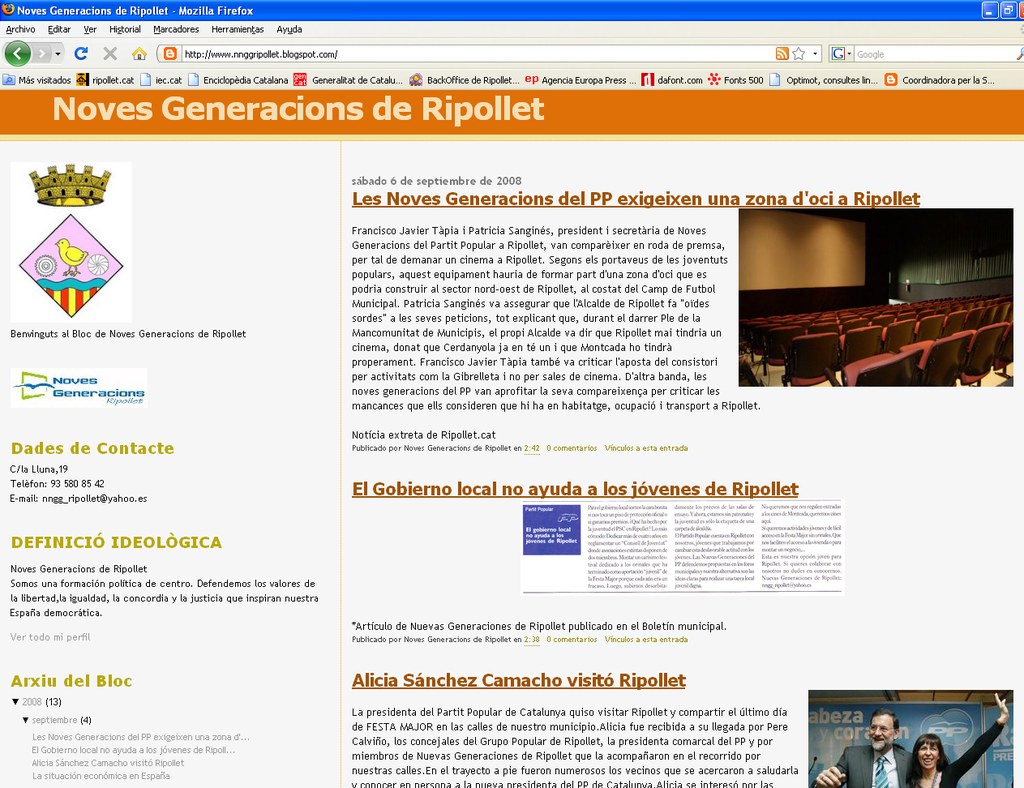Open the back/forward history dropdown arrow
Screen dimensions: 1024x788
click(58, 53)
